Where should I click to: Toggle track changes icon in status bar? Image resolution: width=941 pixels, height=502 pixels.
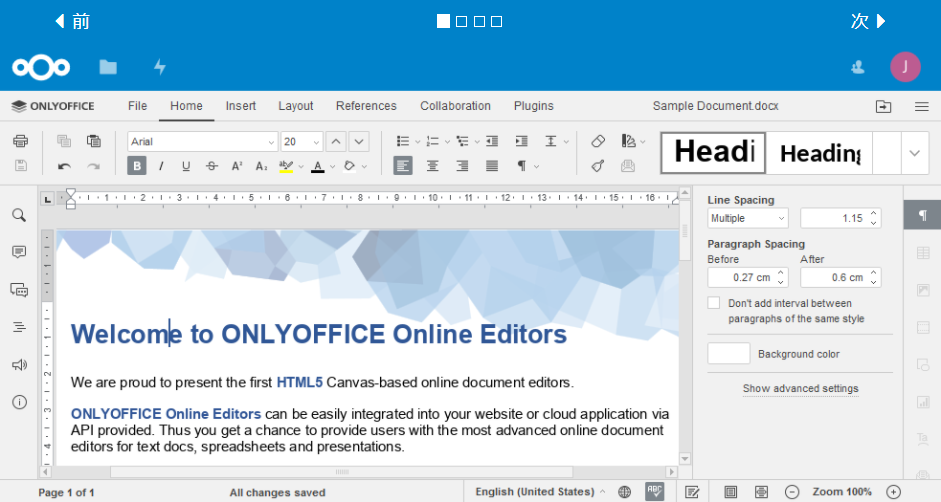tap(692, 492)
